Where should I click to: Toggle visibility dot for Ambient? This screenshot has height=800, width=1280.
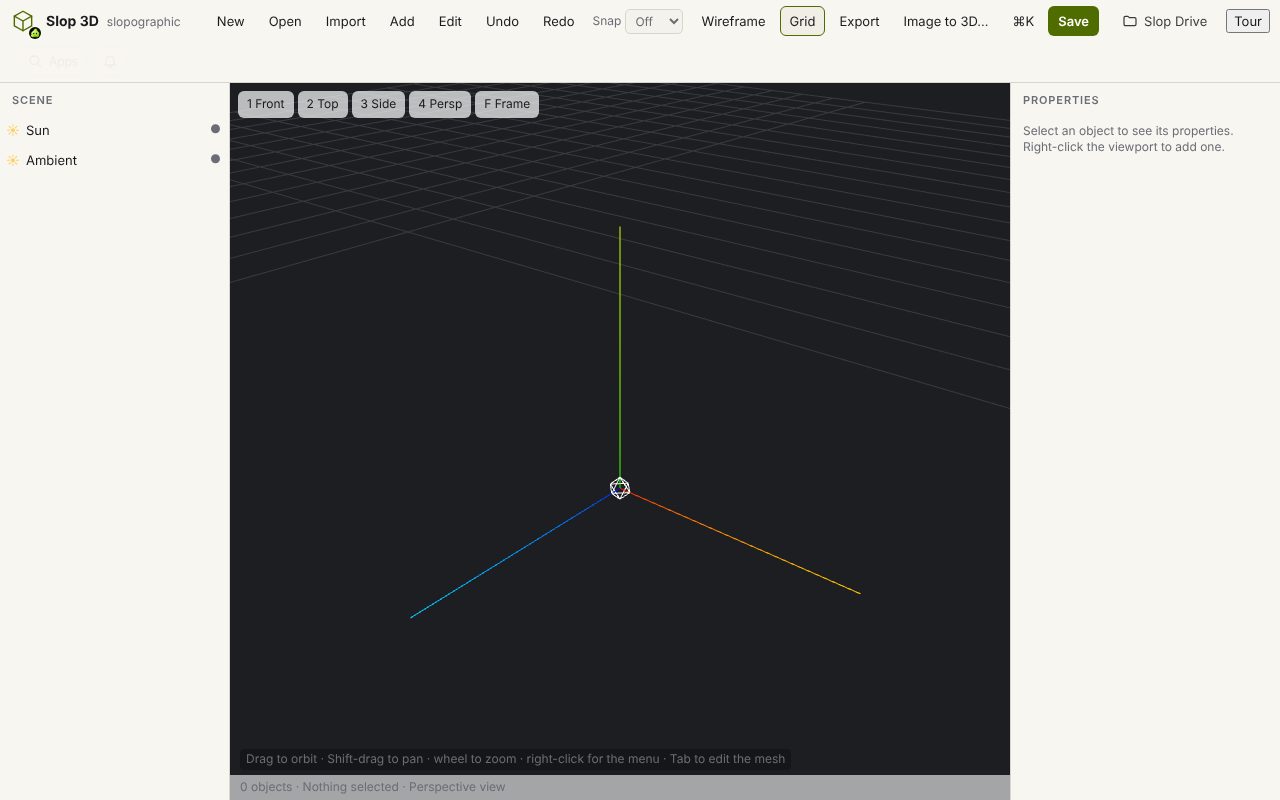pyautogui.click(x=215, y=159)
